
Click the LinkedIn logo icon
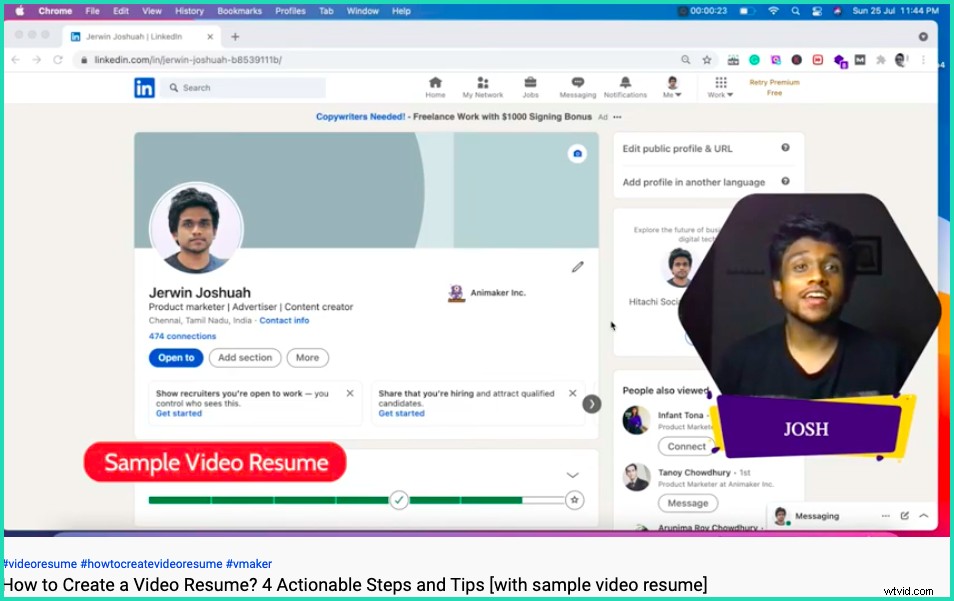(143, 87)
